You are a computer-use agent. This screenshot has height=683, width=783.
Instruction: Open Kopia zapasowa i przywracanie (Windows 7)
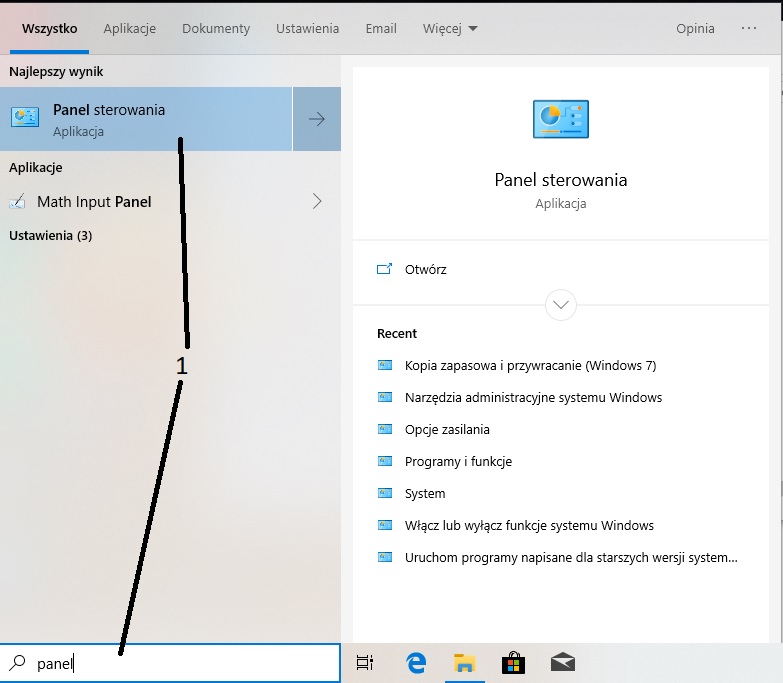coord(530,365)
